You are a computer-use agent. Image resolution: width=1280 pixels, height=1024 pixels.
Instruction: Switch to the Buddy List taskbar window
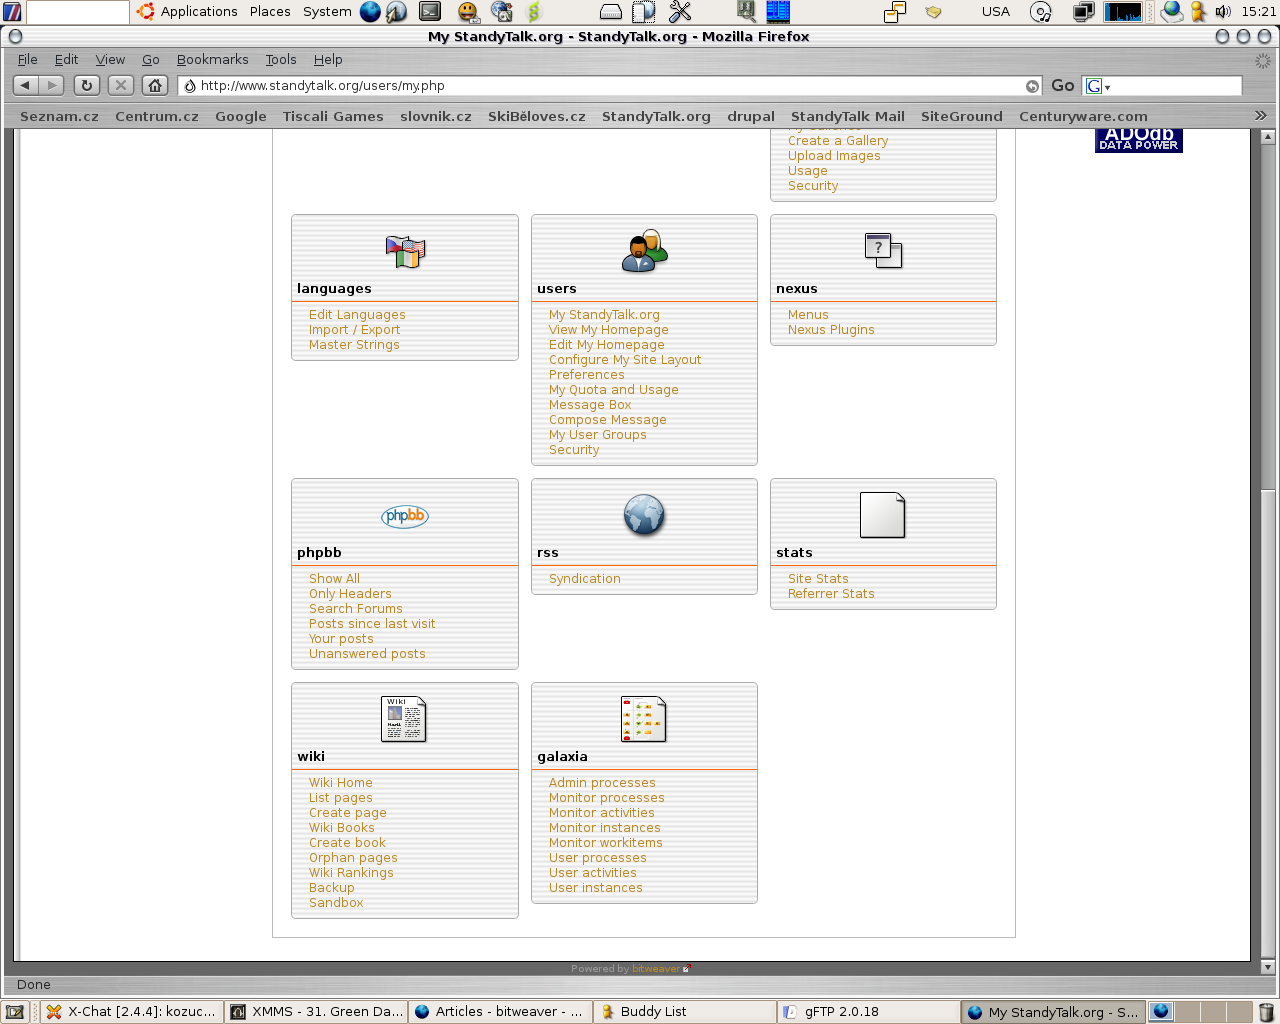(x=685, y=1012)
